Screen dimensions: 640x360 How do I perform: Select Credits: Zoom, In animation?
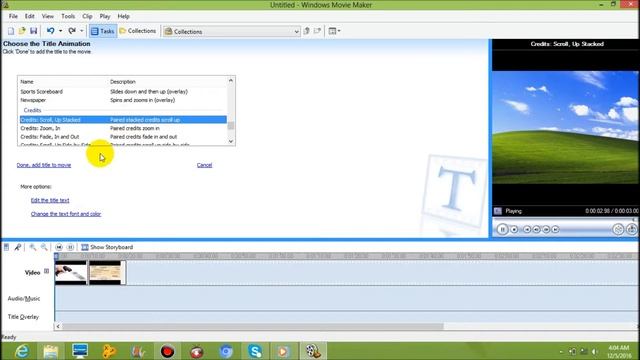[x=123, y=128]
